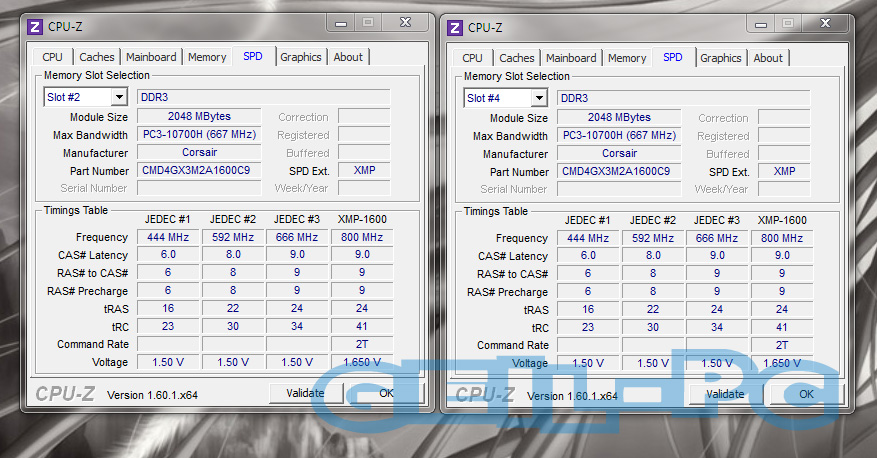Click XMP SPD Ext. value in left window
The height and width of the screenshot is (458, 877).
[x=364, y=170]
